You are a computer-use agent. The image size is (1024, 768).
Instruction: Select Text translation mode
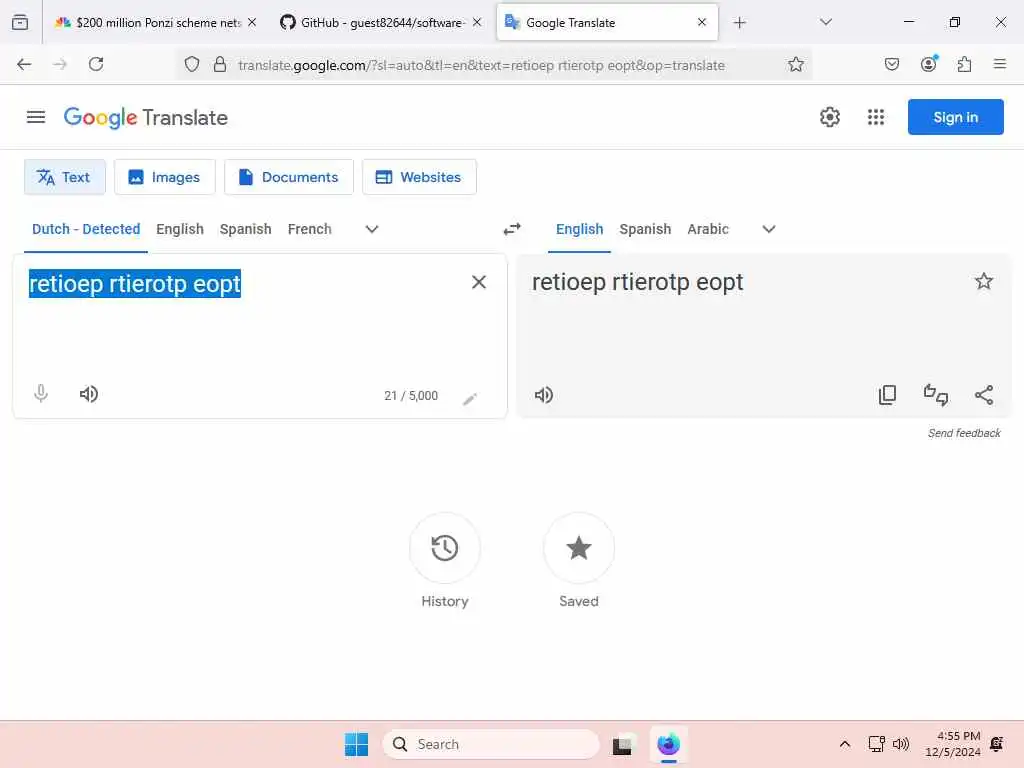coord(65,177)
